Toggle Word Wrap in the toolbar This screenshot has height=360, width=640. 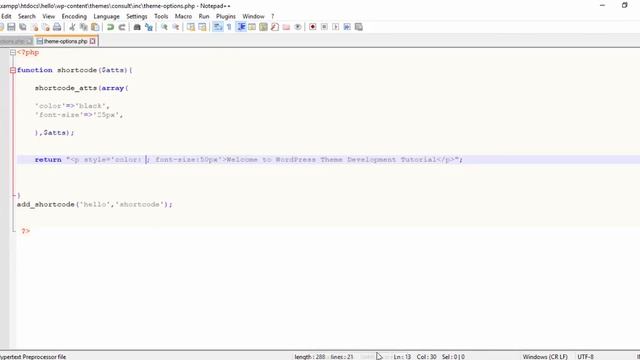(x=218, y=27)
